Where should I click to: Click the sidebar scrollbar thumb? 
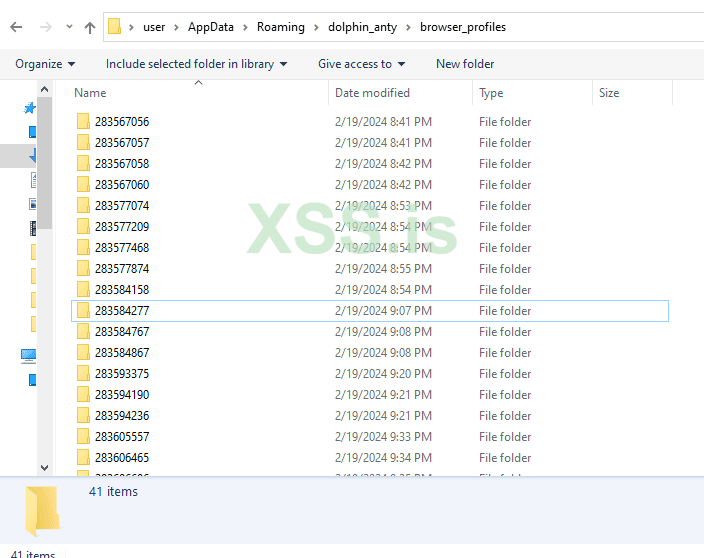pyautogui.click(x=44, y=163)
